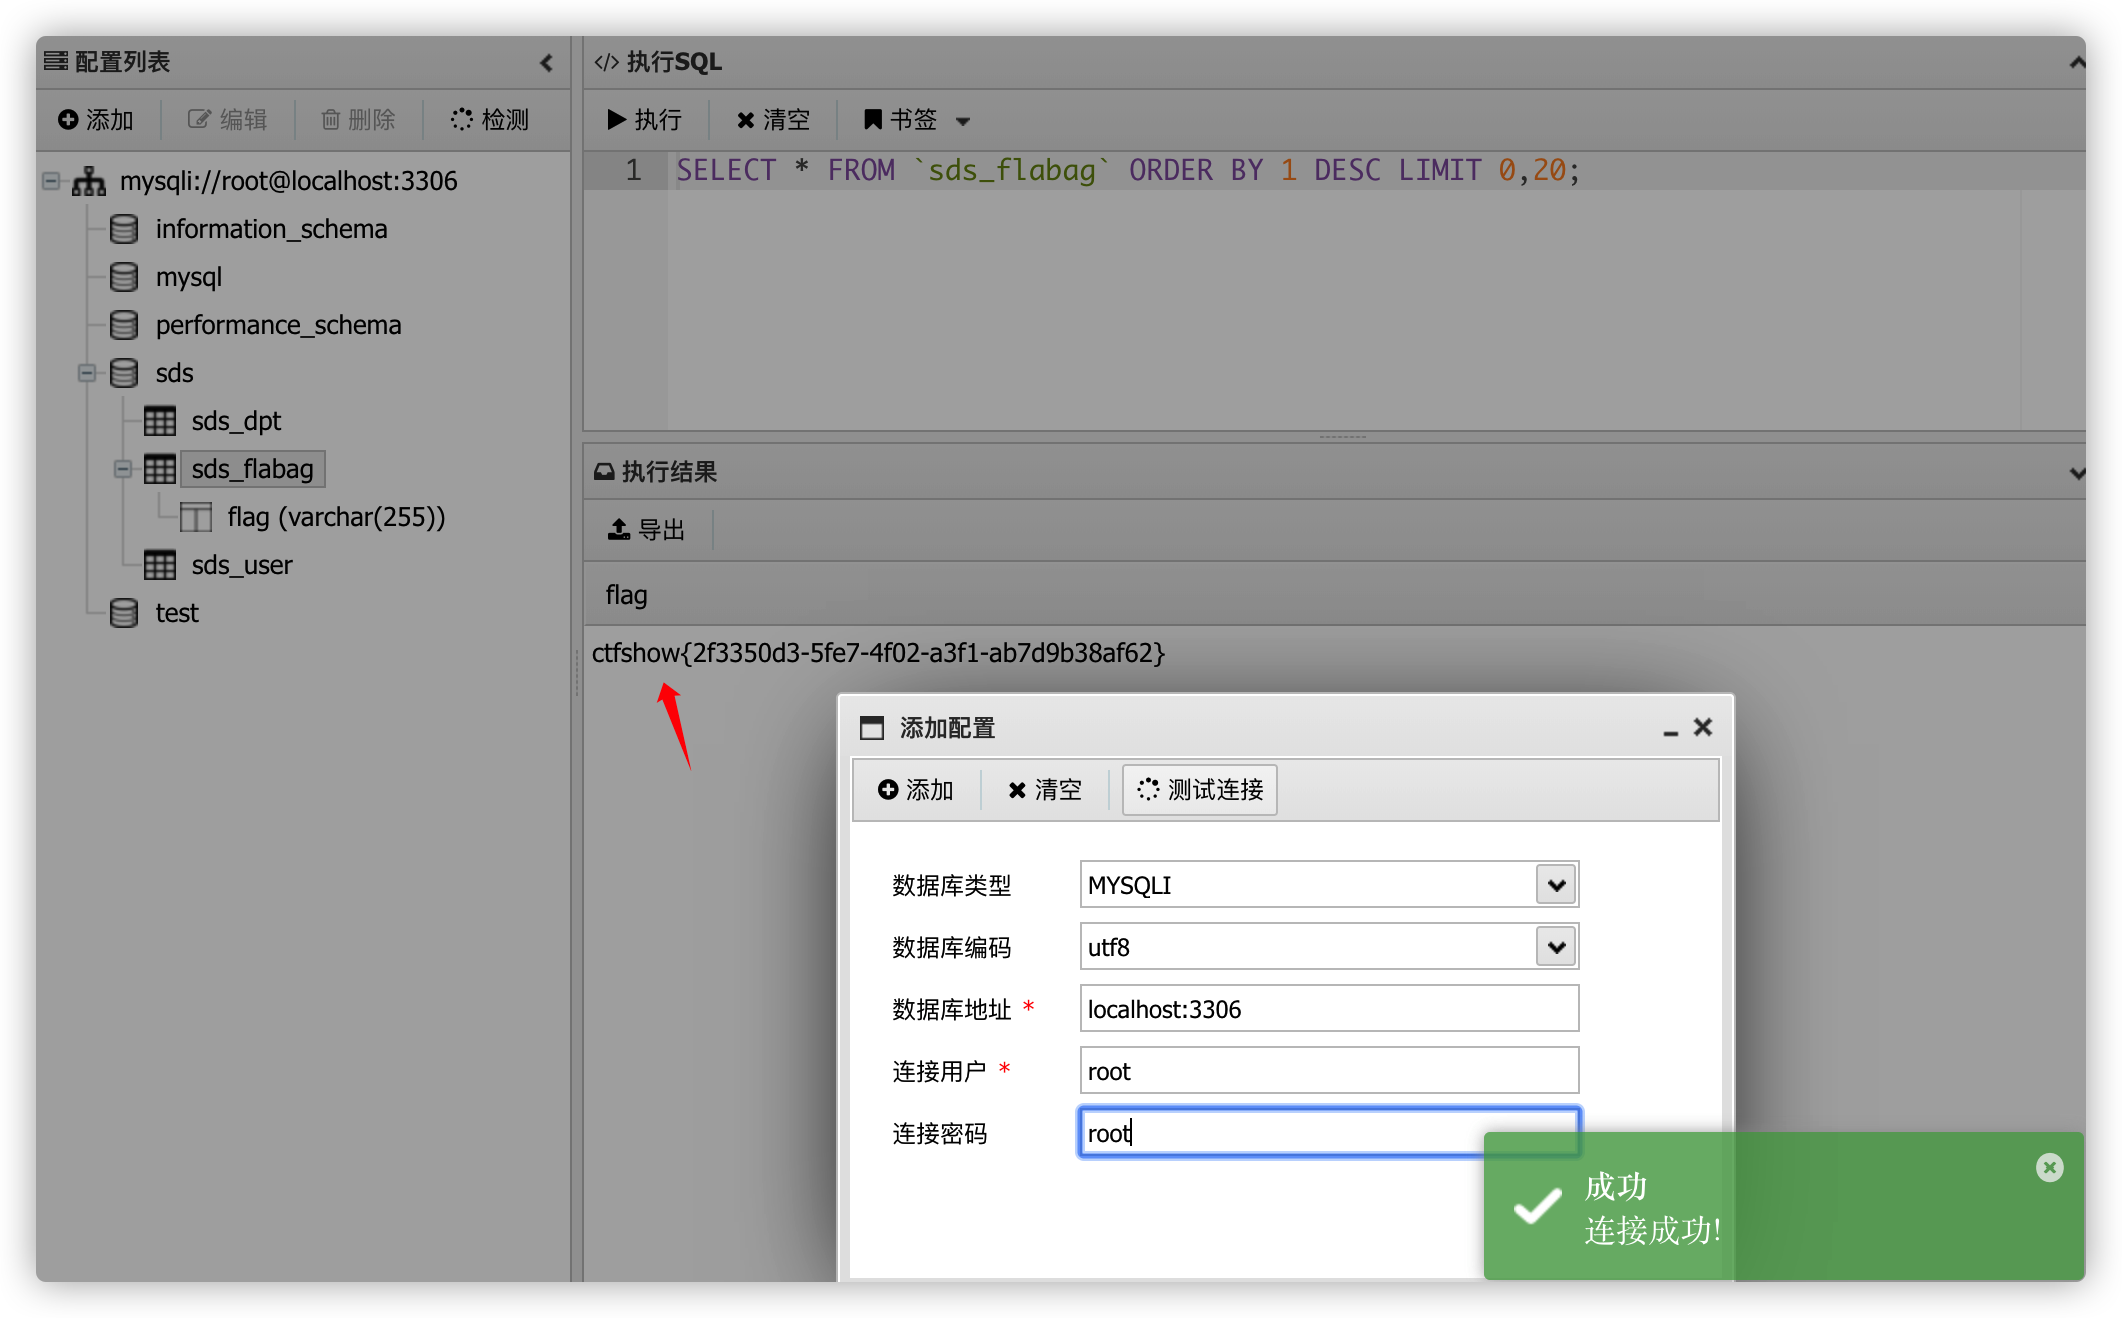
Task: Select the test database label
Action: click(177, 613)
